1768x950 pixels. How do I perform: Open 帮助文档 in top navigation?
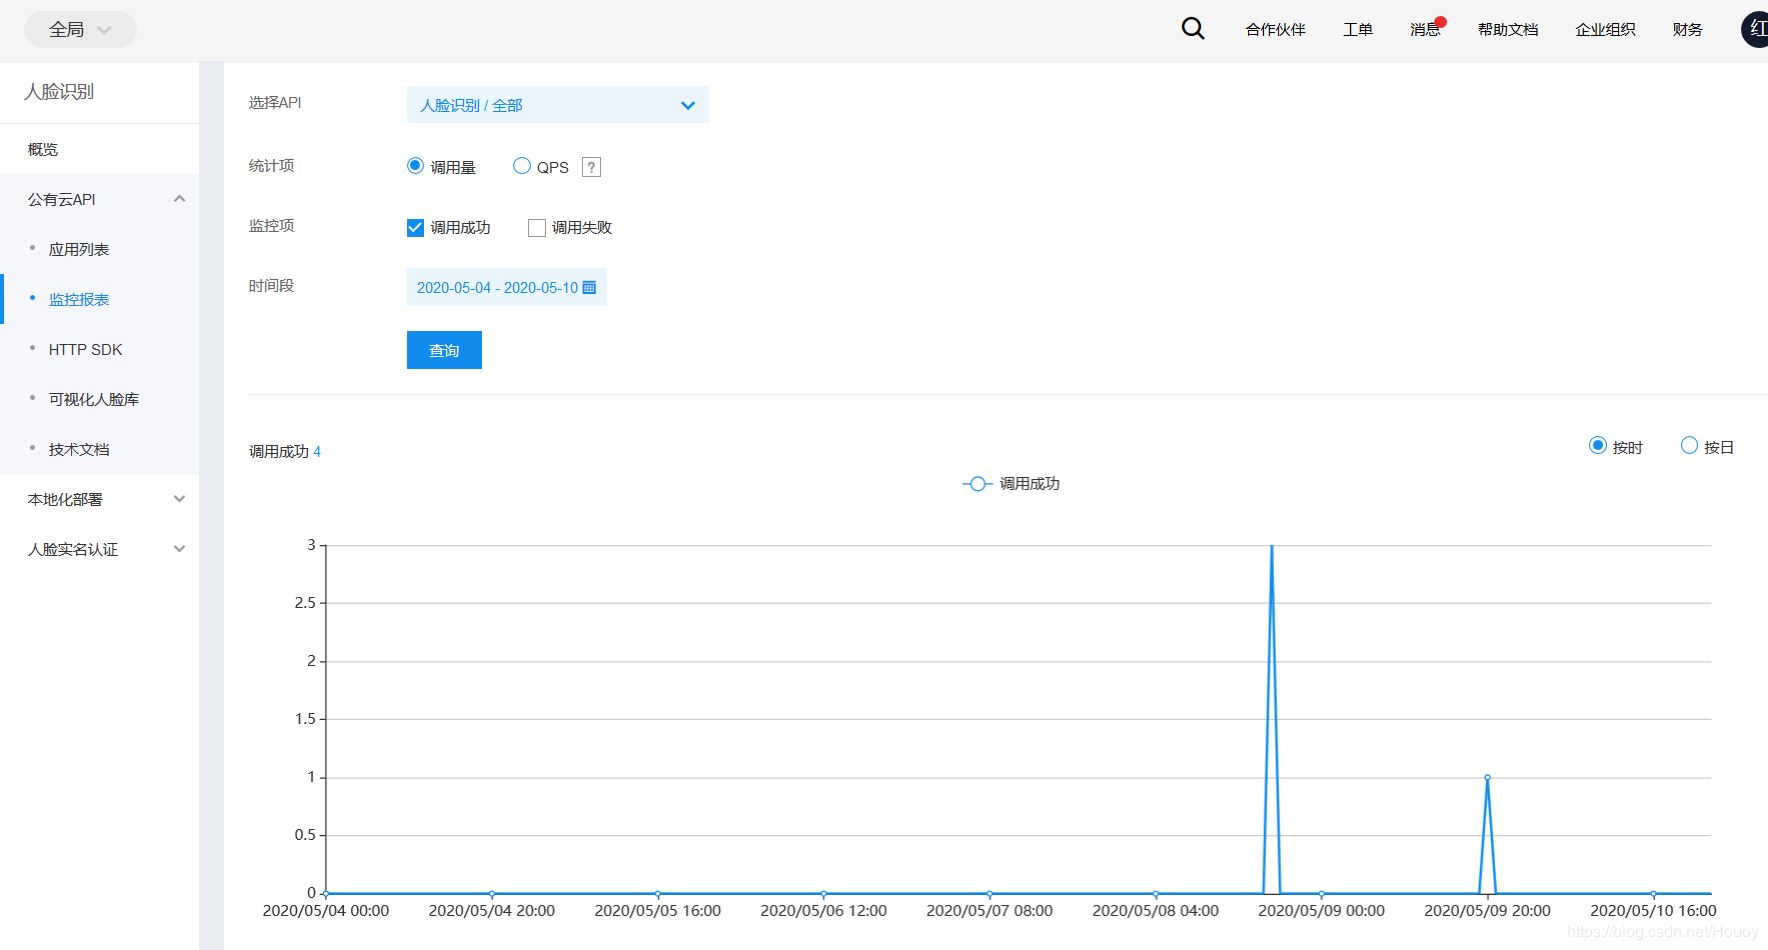1508,30
